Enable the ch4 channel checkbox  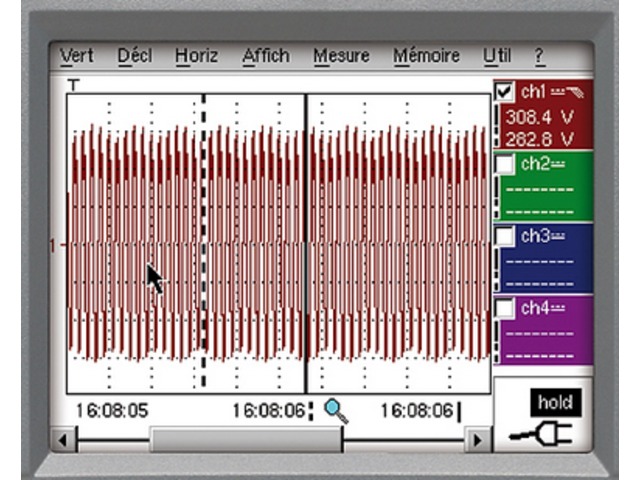coord(506,308)
